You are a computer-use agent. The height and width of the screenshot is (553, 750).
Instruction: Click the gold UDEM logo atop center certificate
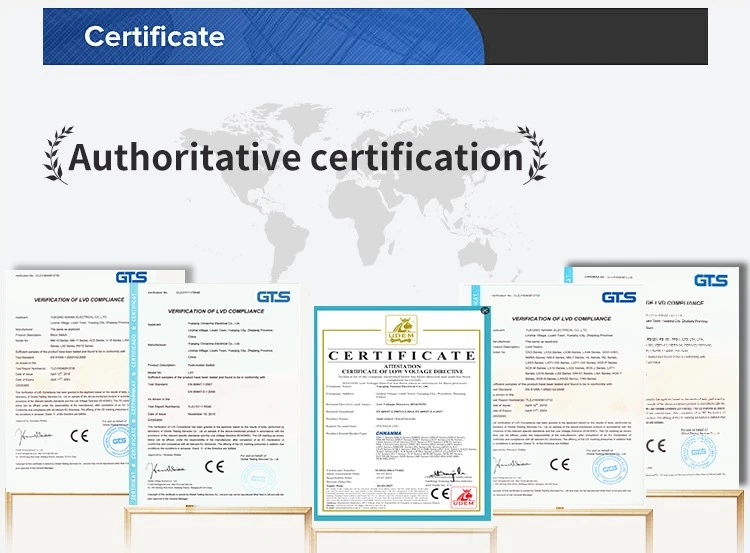point(402,330)
